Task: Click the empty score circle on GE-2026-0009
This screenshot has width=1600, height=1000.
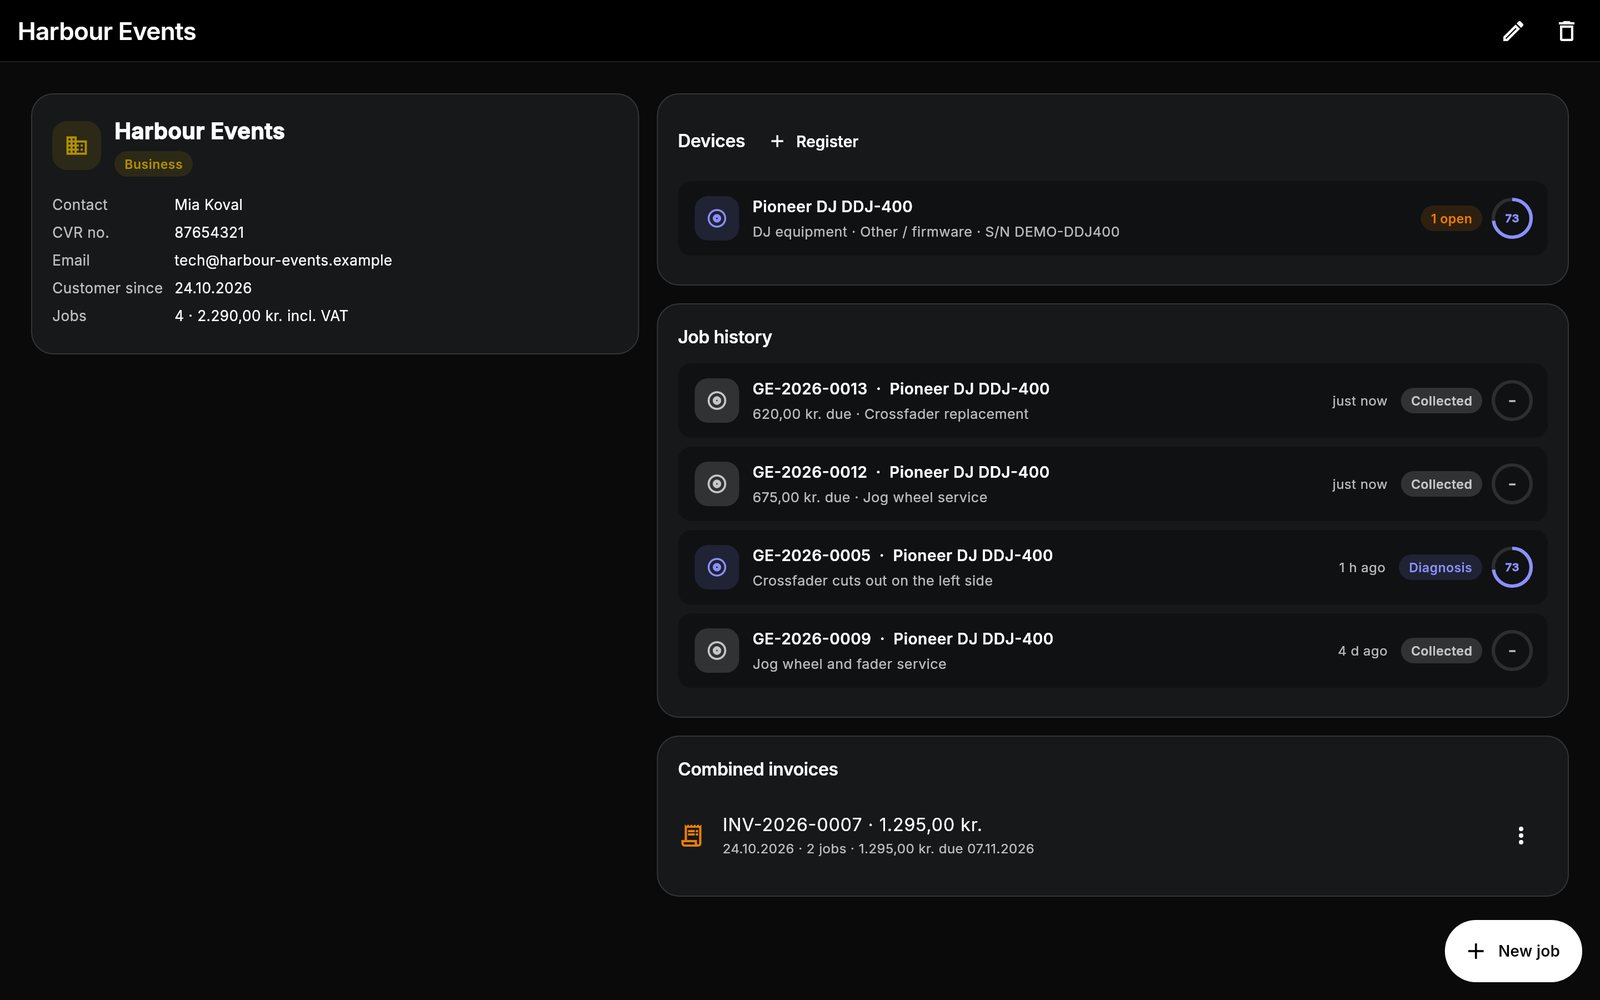Action: (1512, 651)
